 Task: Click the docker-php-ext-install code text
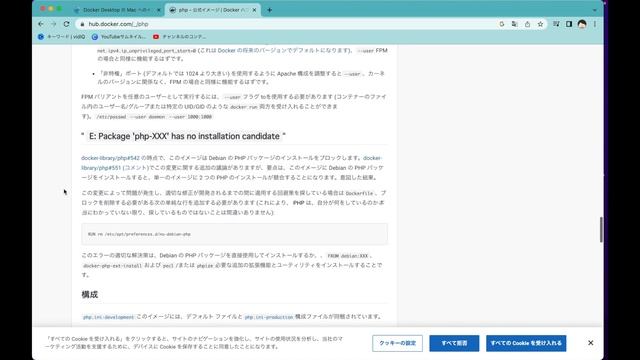tap(112, 266)
